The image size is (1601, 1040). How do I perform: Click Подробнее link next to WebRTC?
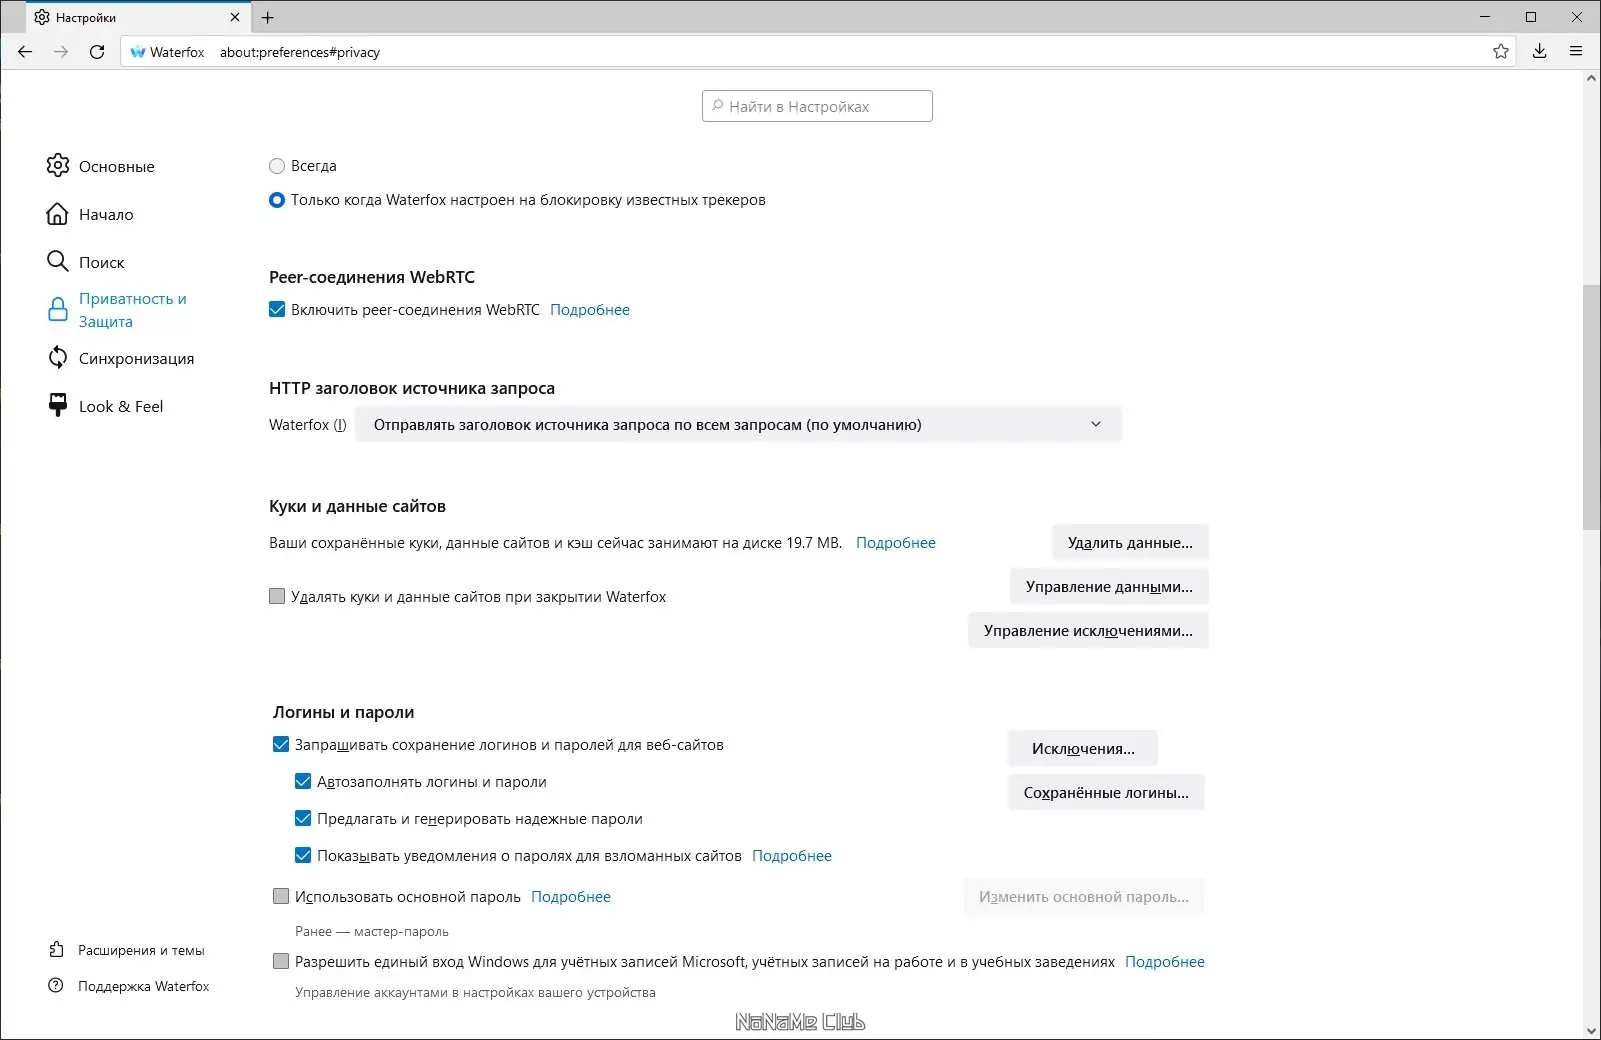tap(590, 310)
